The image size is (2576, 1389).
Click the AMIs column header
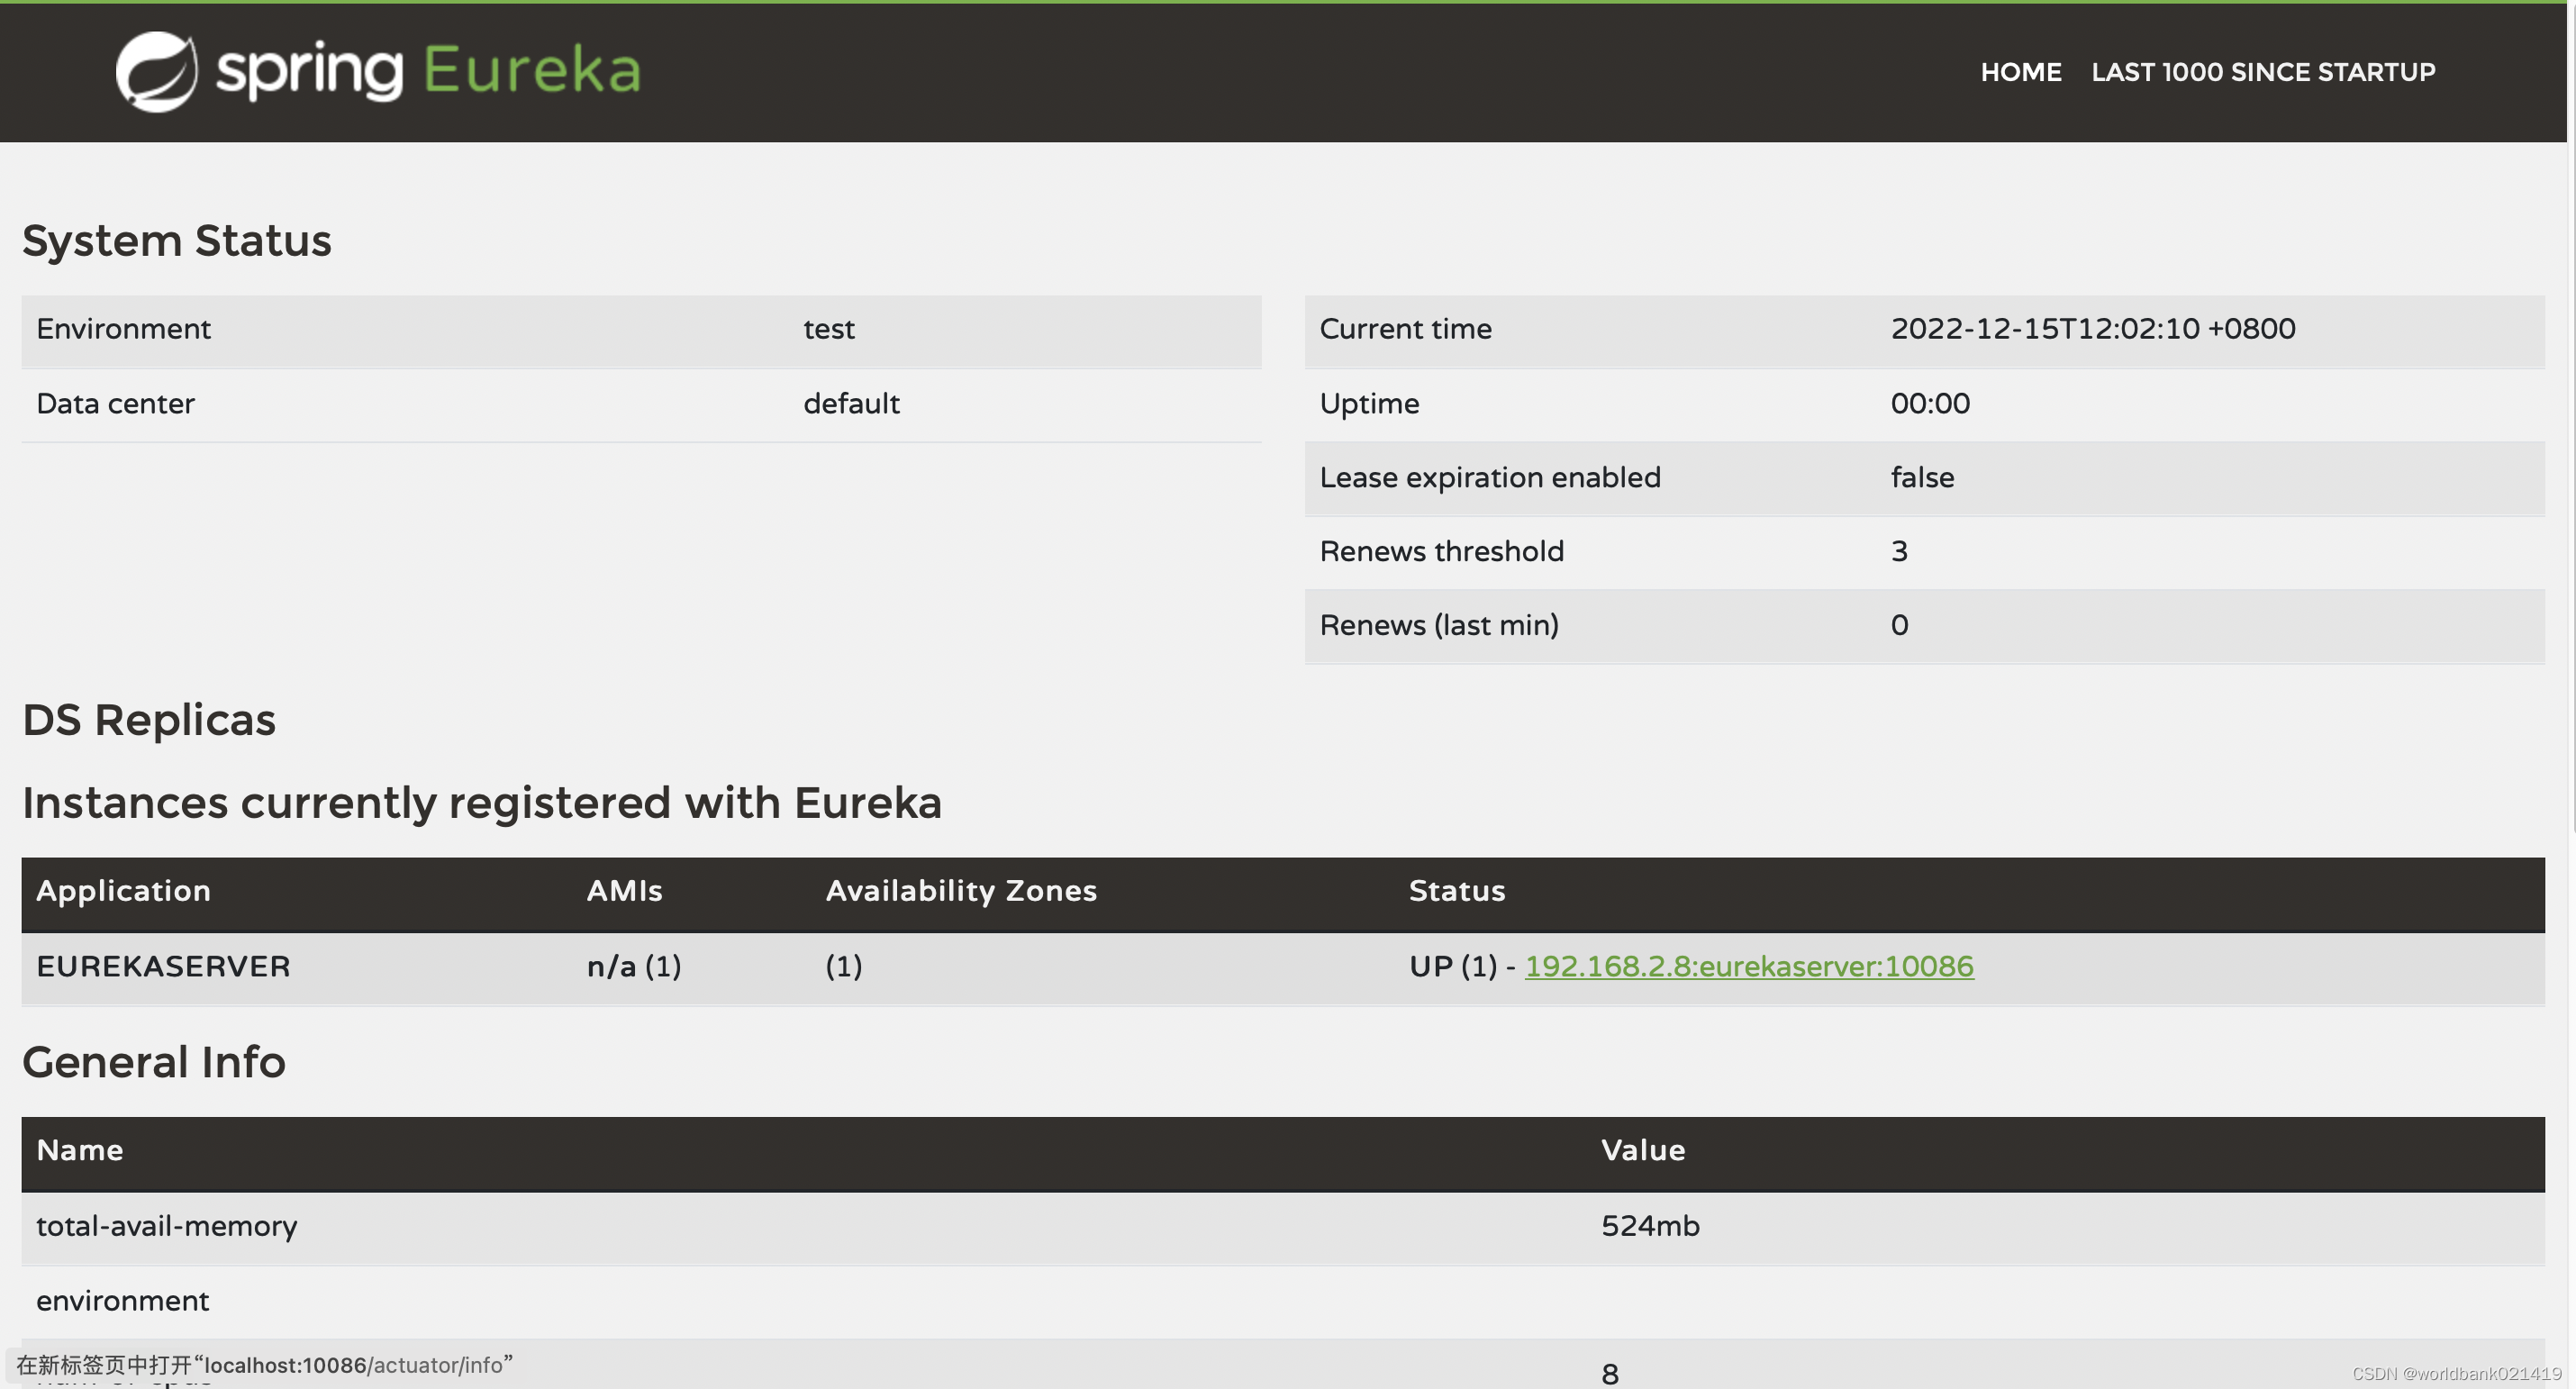tap(624, 891)
